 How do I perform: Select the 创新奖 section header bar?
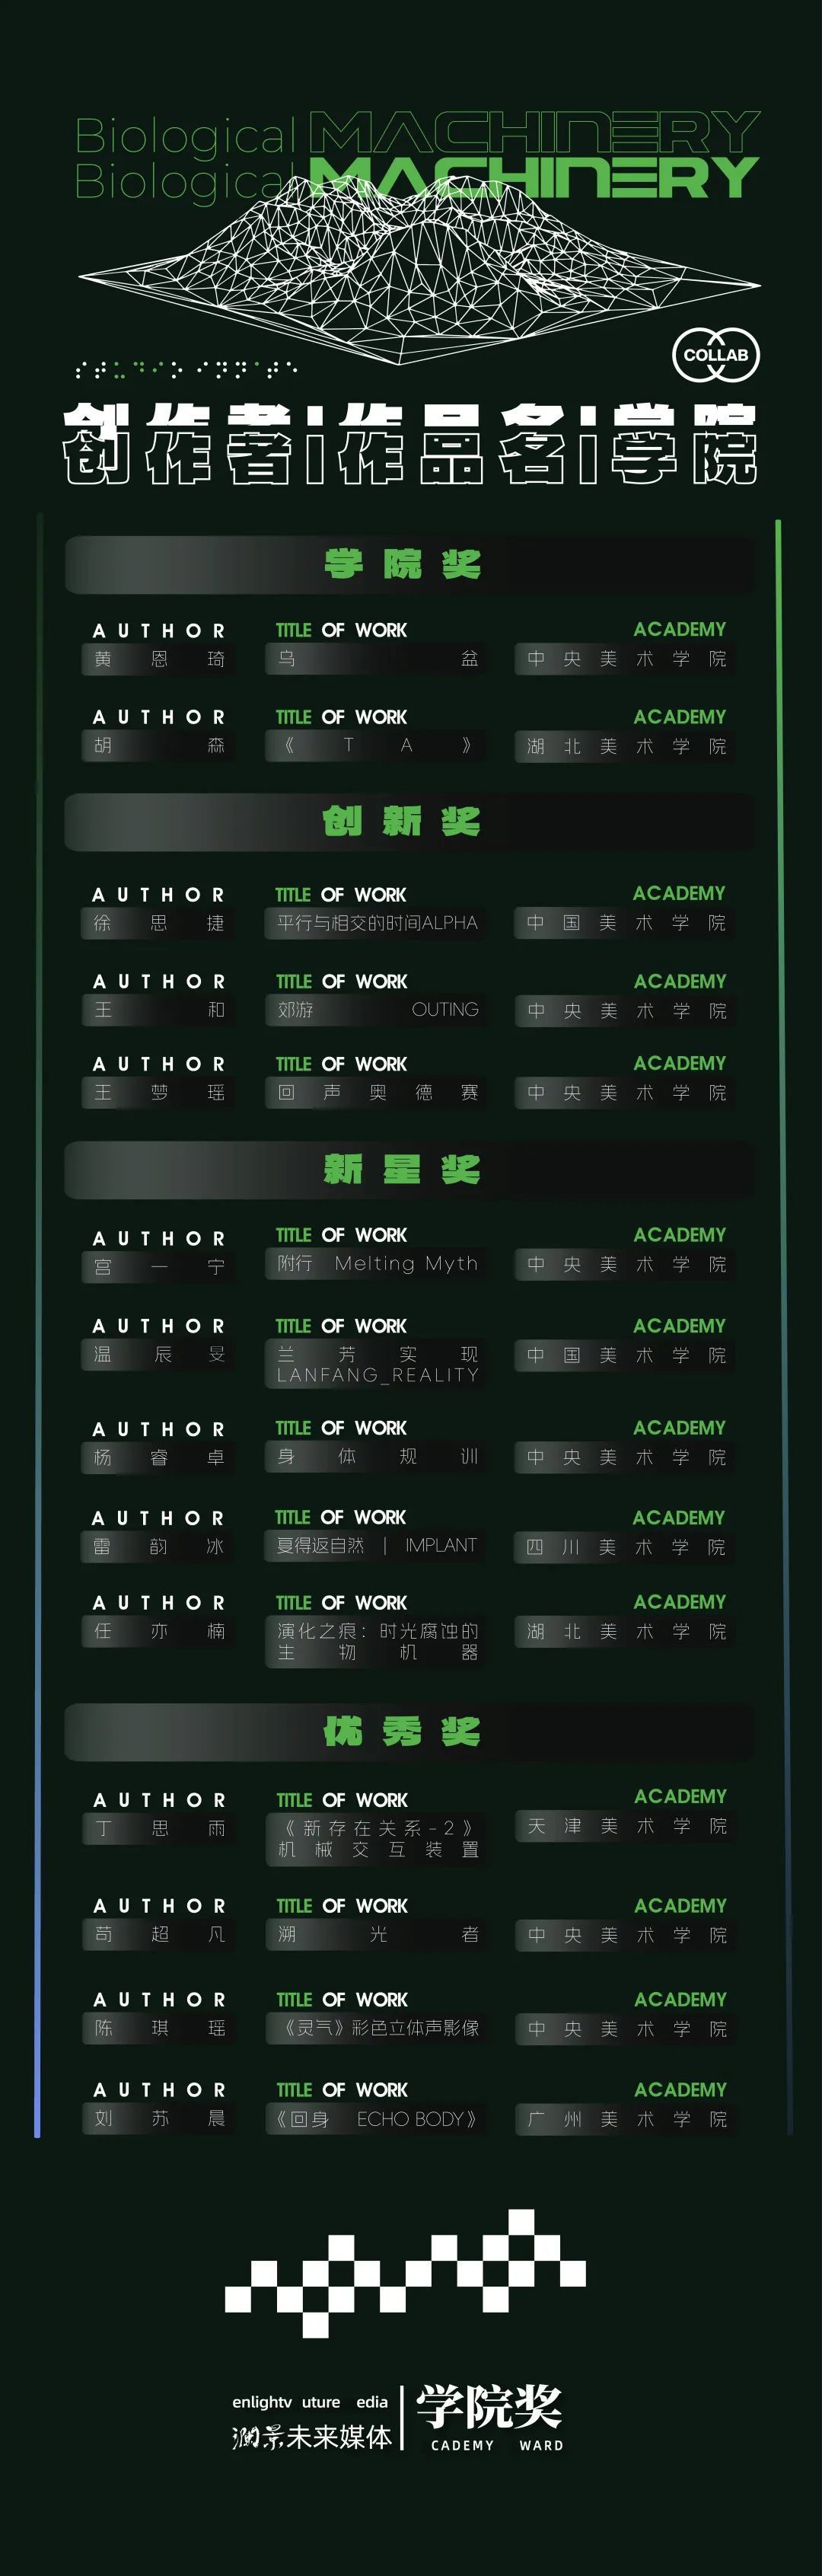[410, 822]
